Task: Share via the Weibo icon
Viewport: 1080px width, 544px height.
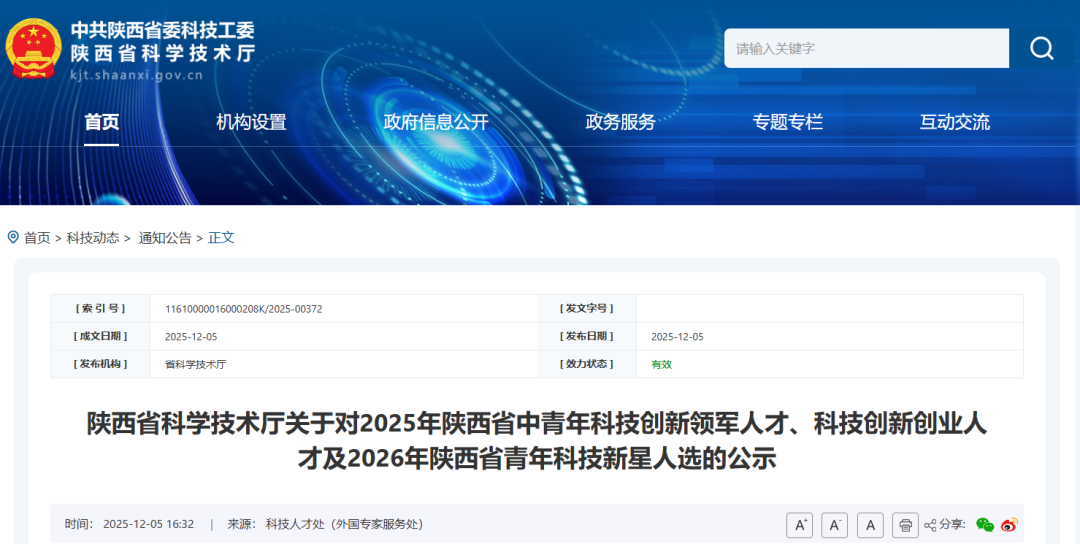Action: point(1009,525)
